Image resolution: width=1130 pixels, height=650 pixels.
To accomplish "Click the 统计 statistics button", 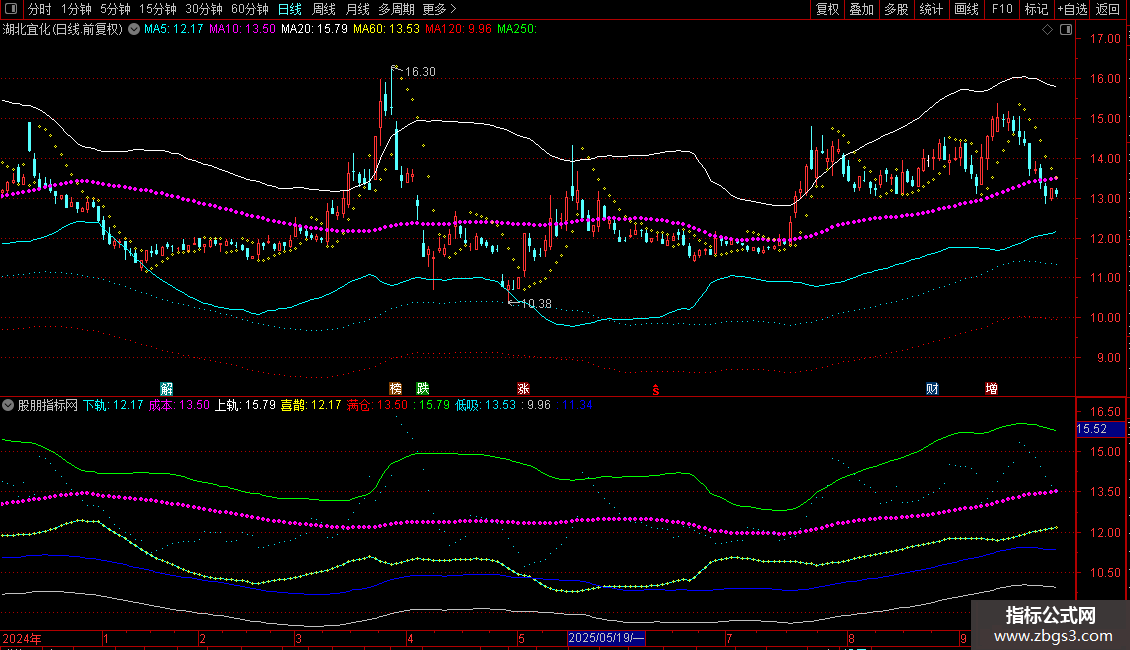I will click(x=930, y=9).
